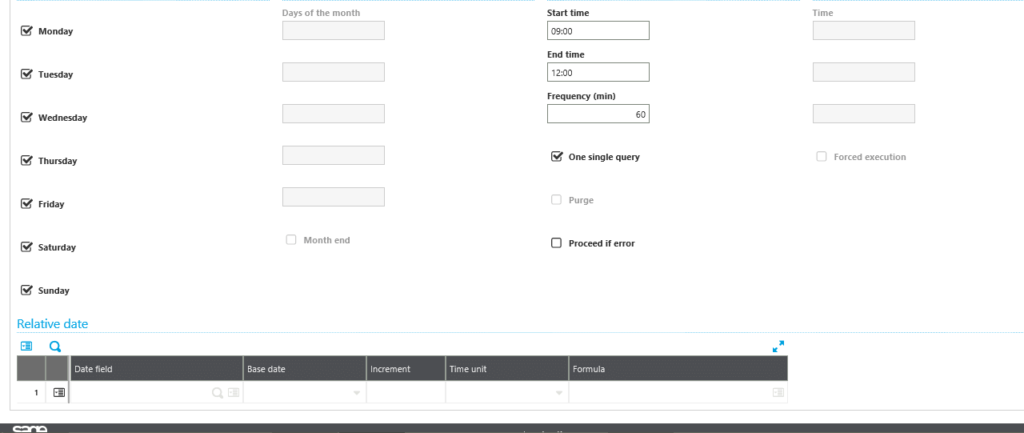Toggle the One single query checkbox
This screenshot has width=1024, height=433.
(557, 157)
